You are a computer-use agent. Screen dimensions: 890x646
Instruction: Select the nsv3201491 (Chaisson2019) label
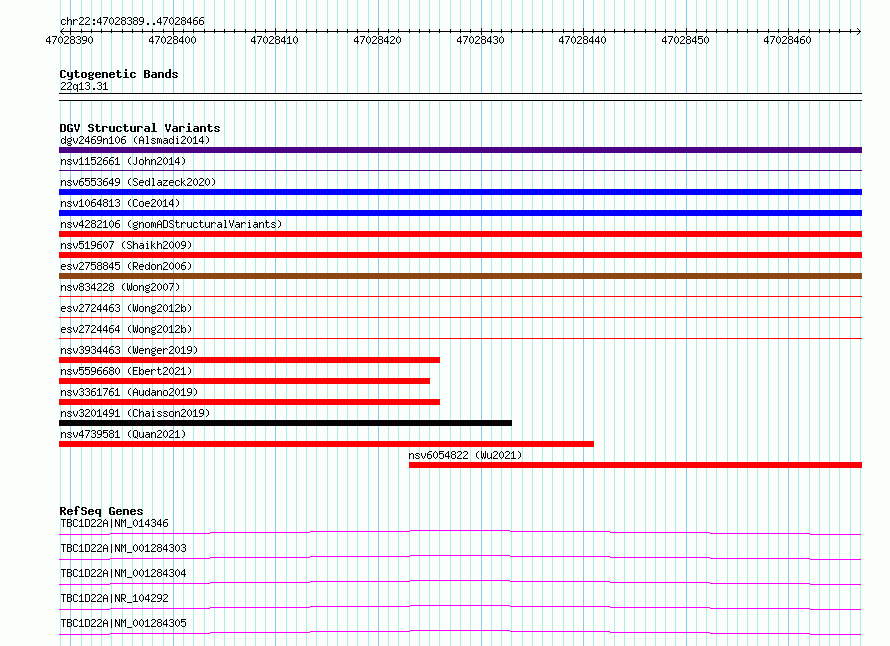[135, 413]
